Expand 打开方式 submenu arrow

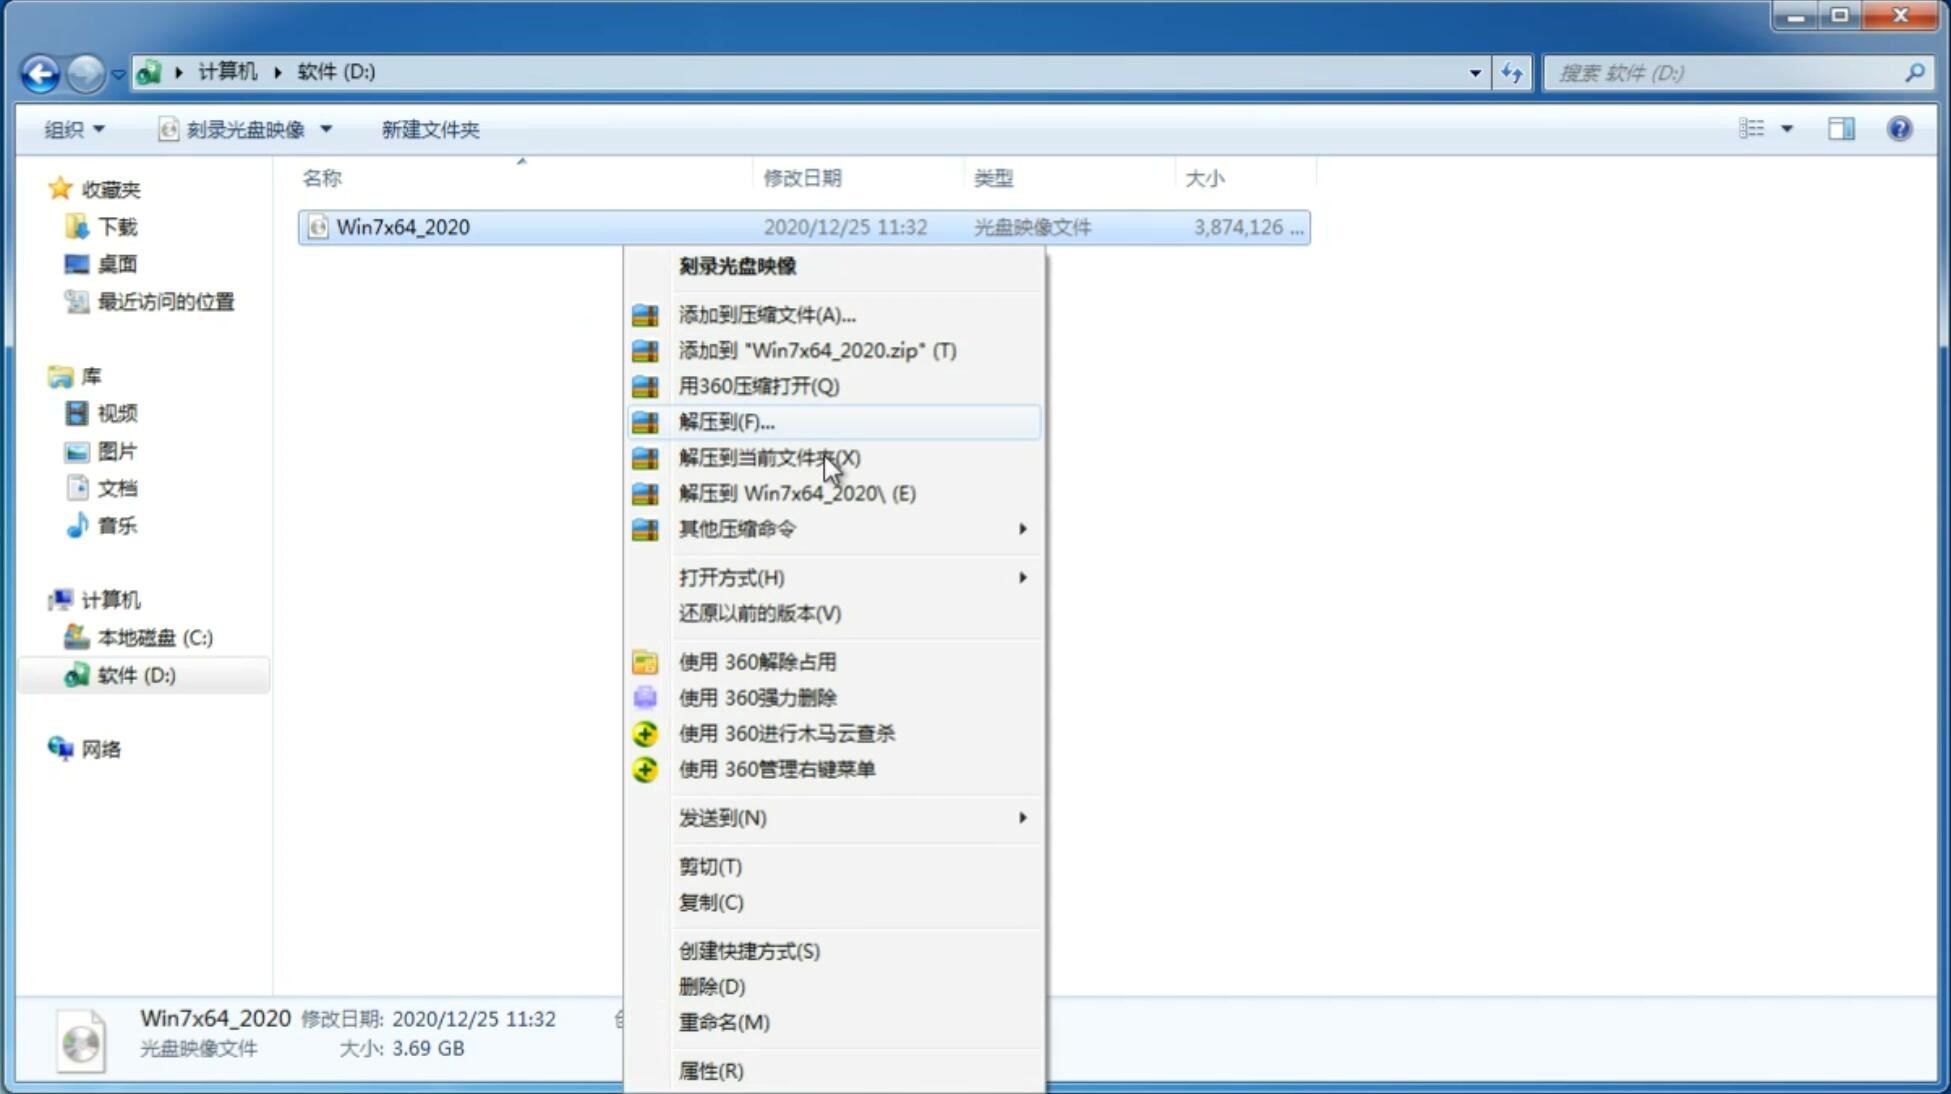1022,576
